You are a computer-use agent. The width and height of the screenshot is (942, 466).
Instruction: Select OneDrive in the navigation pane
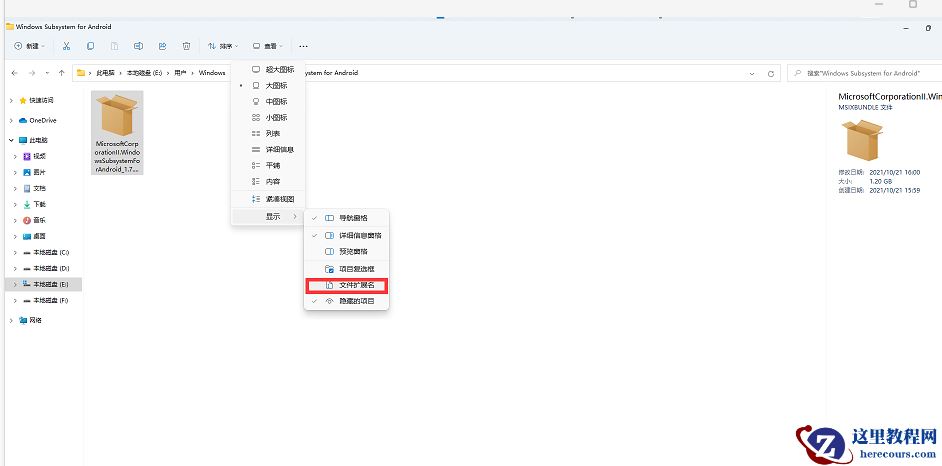pos(42,120)
